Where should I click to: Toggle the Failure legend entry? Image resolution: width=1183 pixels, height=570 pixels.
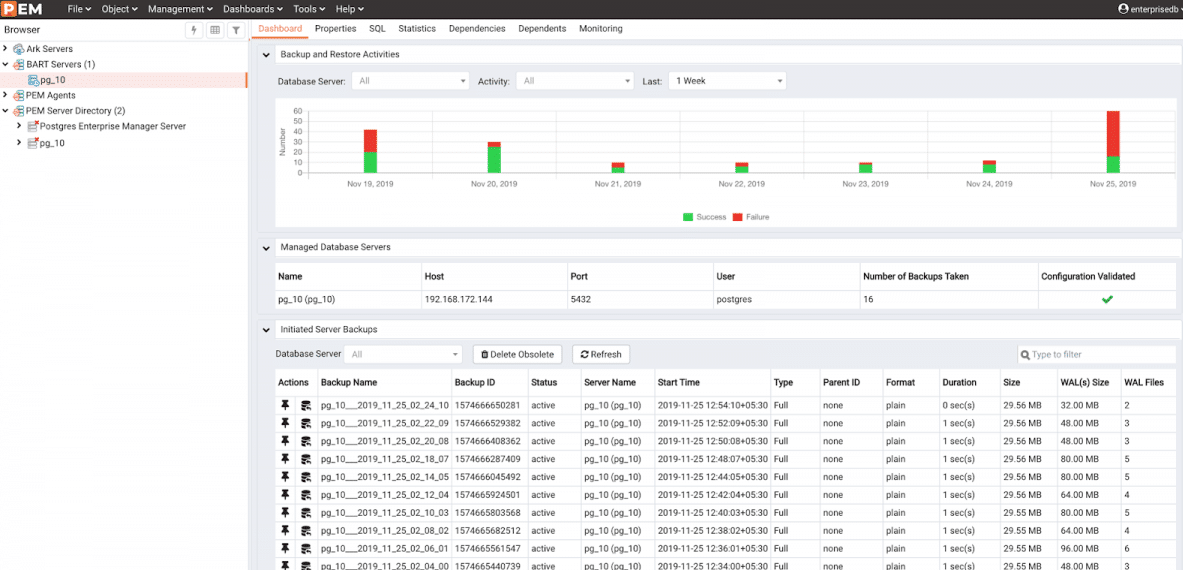coord(751,217)
